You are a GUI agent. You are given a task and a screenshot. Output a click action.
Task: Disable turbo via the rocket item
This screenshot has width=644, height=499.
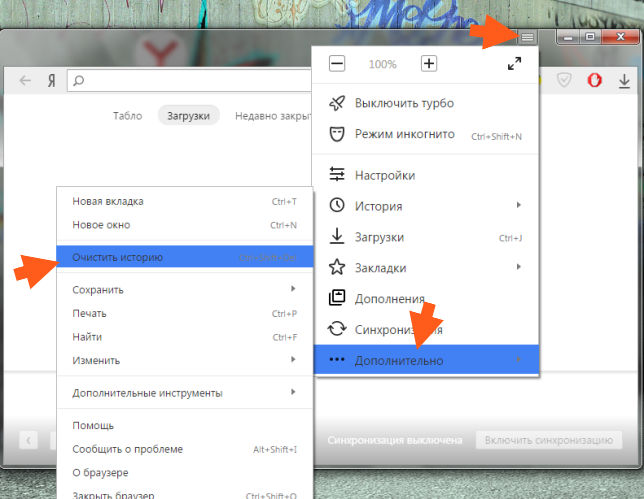pyautogui.click(x=404, y=103)
